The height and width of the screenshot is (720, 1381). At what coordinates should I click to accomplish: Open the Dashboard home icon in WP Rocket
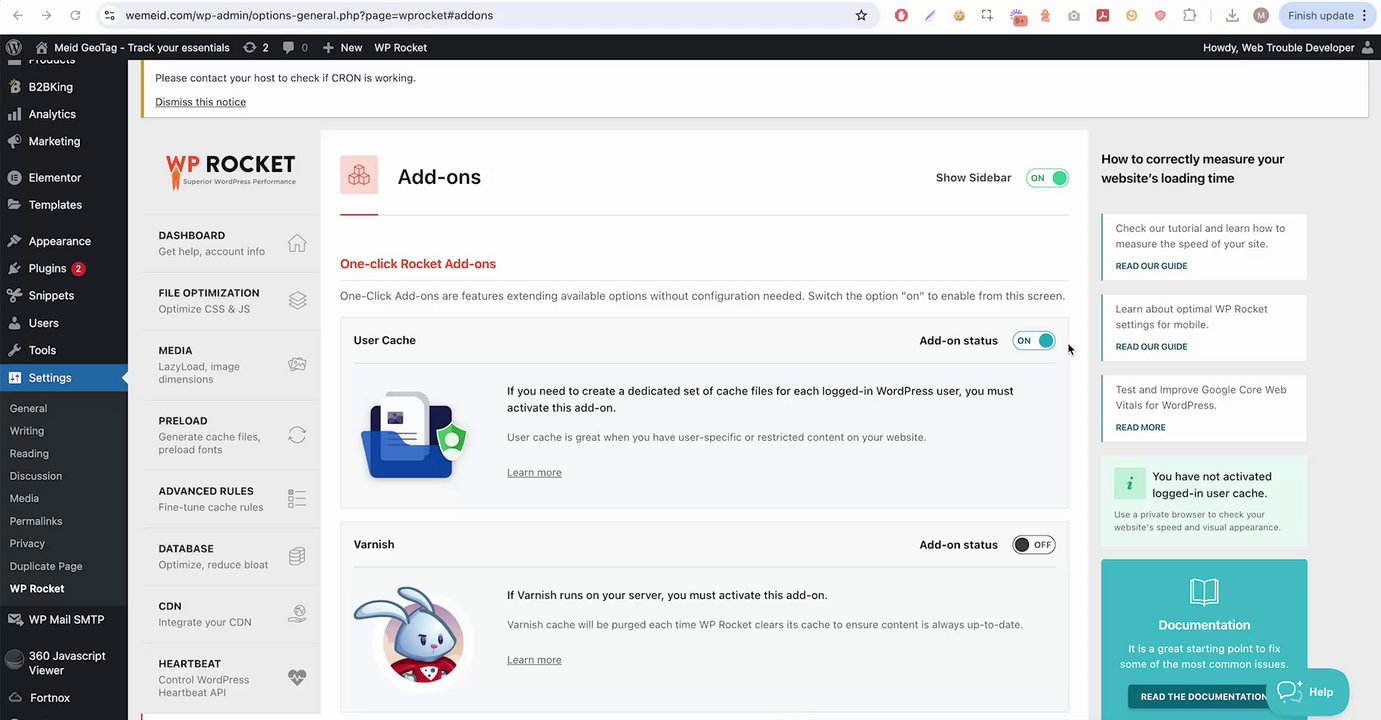click(297, 243)
